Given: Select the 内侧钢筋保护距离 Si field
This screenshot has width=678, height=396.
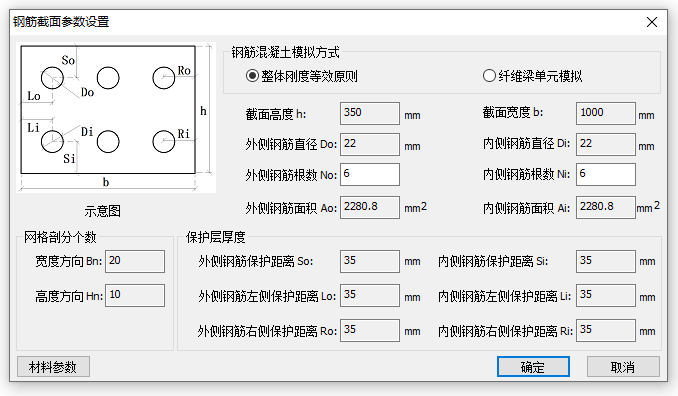Looking at the screenshot, I should (605, 261).
